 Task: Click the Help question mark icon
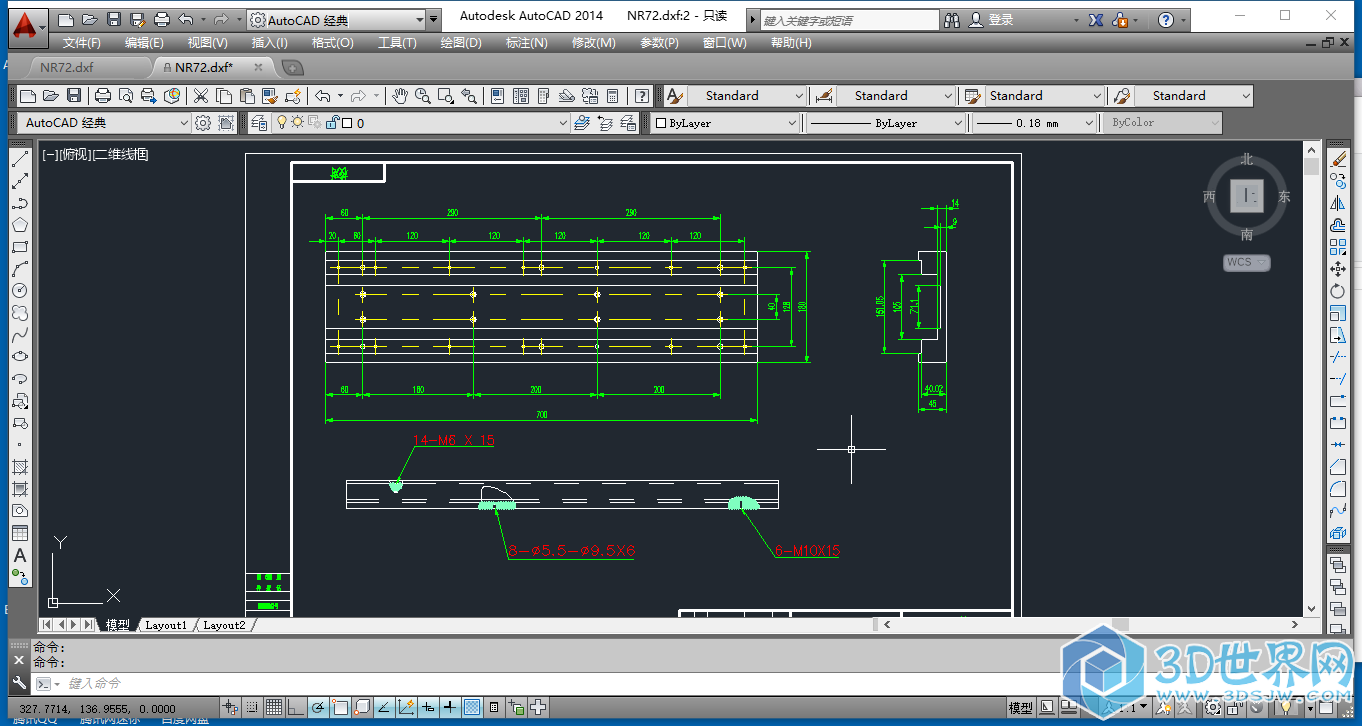[x=1166, y=20]
